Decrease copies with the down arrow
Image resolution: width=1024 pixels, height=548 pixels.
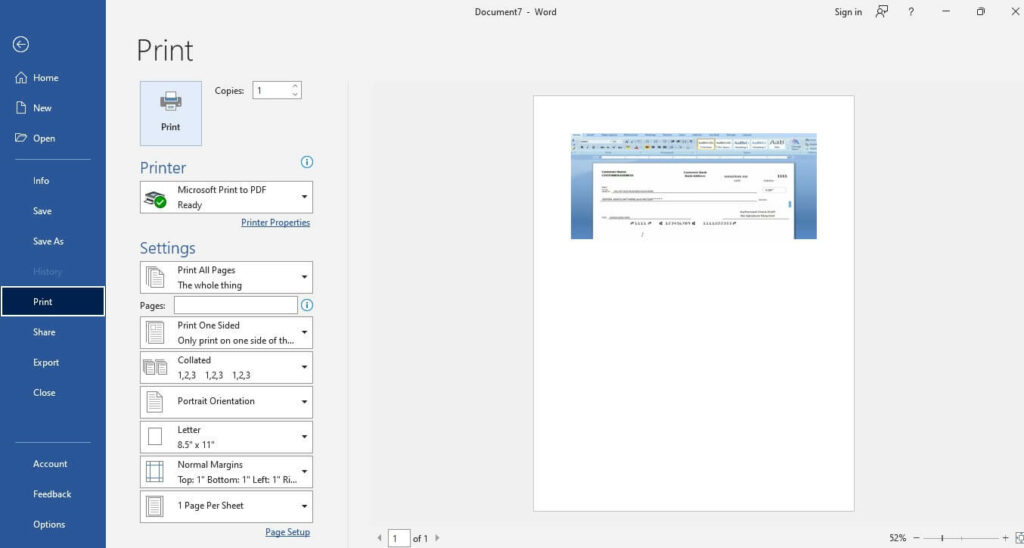[x=295, y=95]
